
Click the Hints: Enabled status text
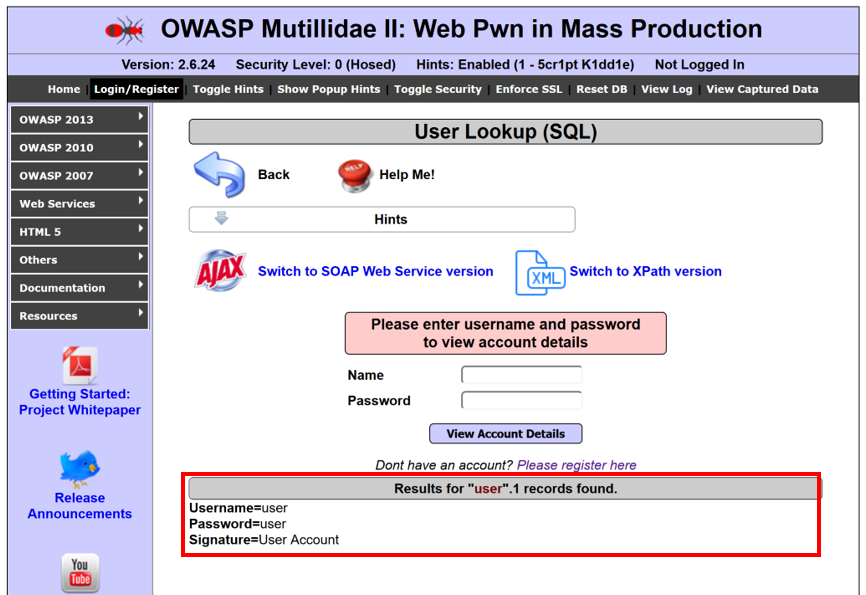pos(525,65)
